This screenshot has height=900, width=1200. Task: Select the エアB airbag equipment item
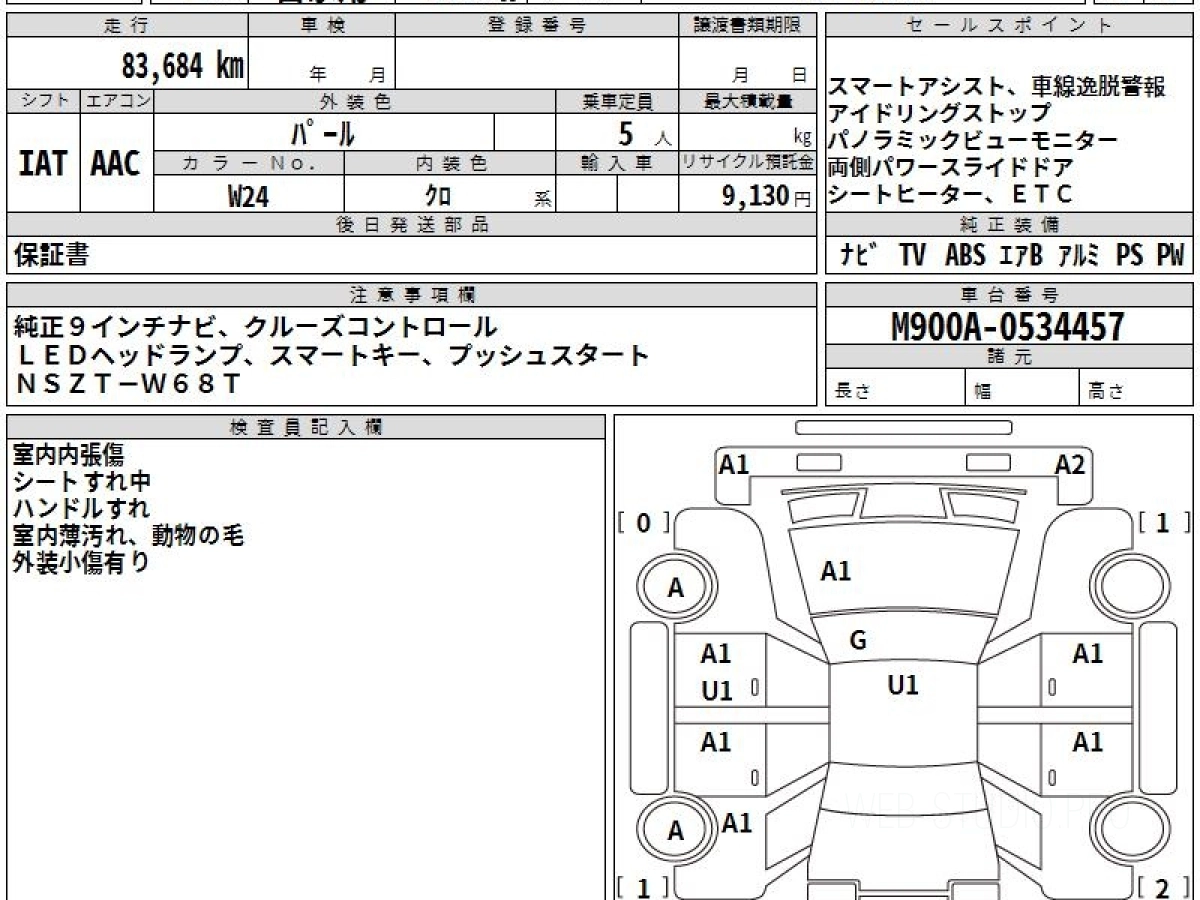point(1021,256)
